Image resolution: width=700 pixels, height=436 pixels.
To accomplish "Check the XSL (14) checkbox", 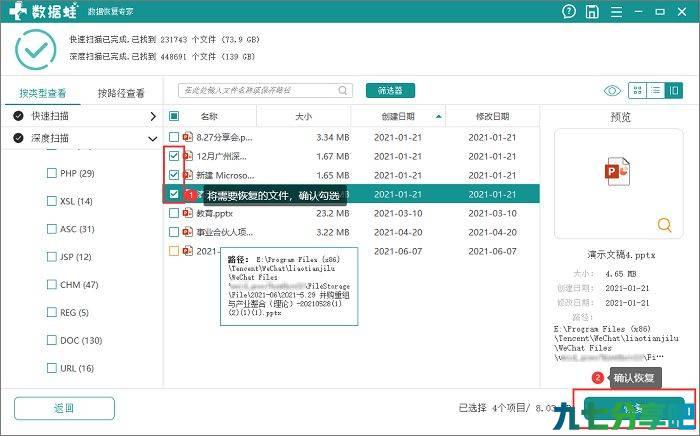I will point(52,201).
